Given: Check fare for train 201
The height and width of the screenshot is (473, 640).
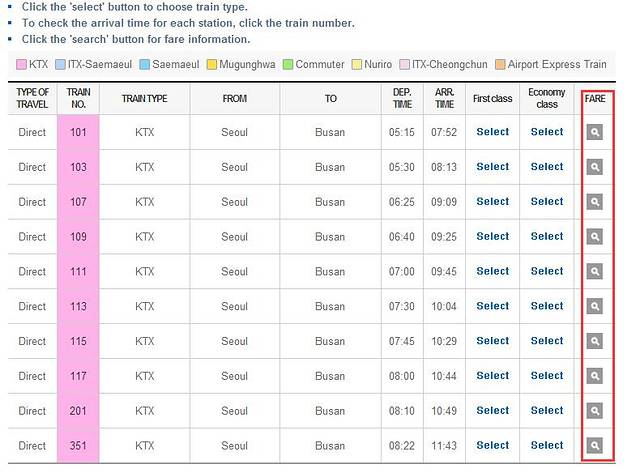Looking at the screenshot, I should [594, 411].
